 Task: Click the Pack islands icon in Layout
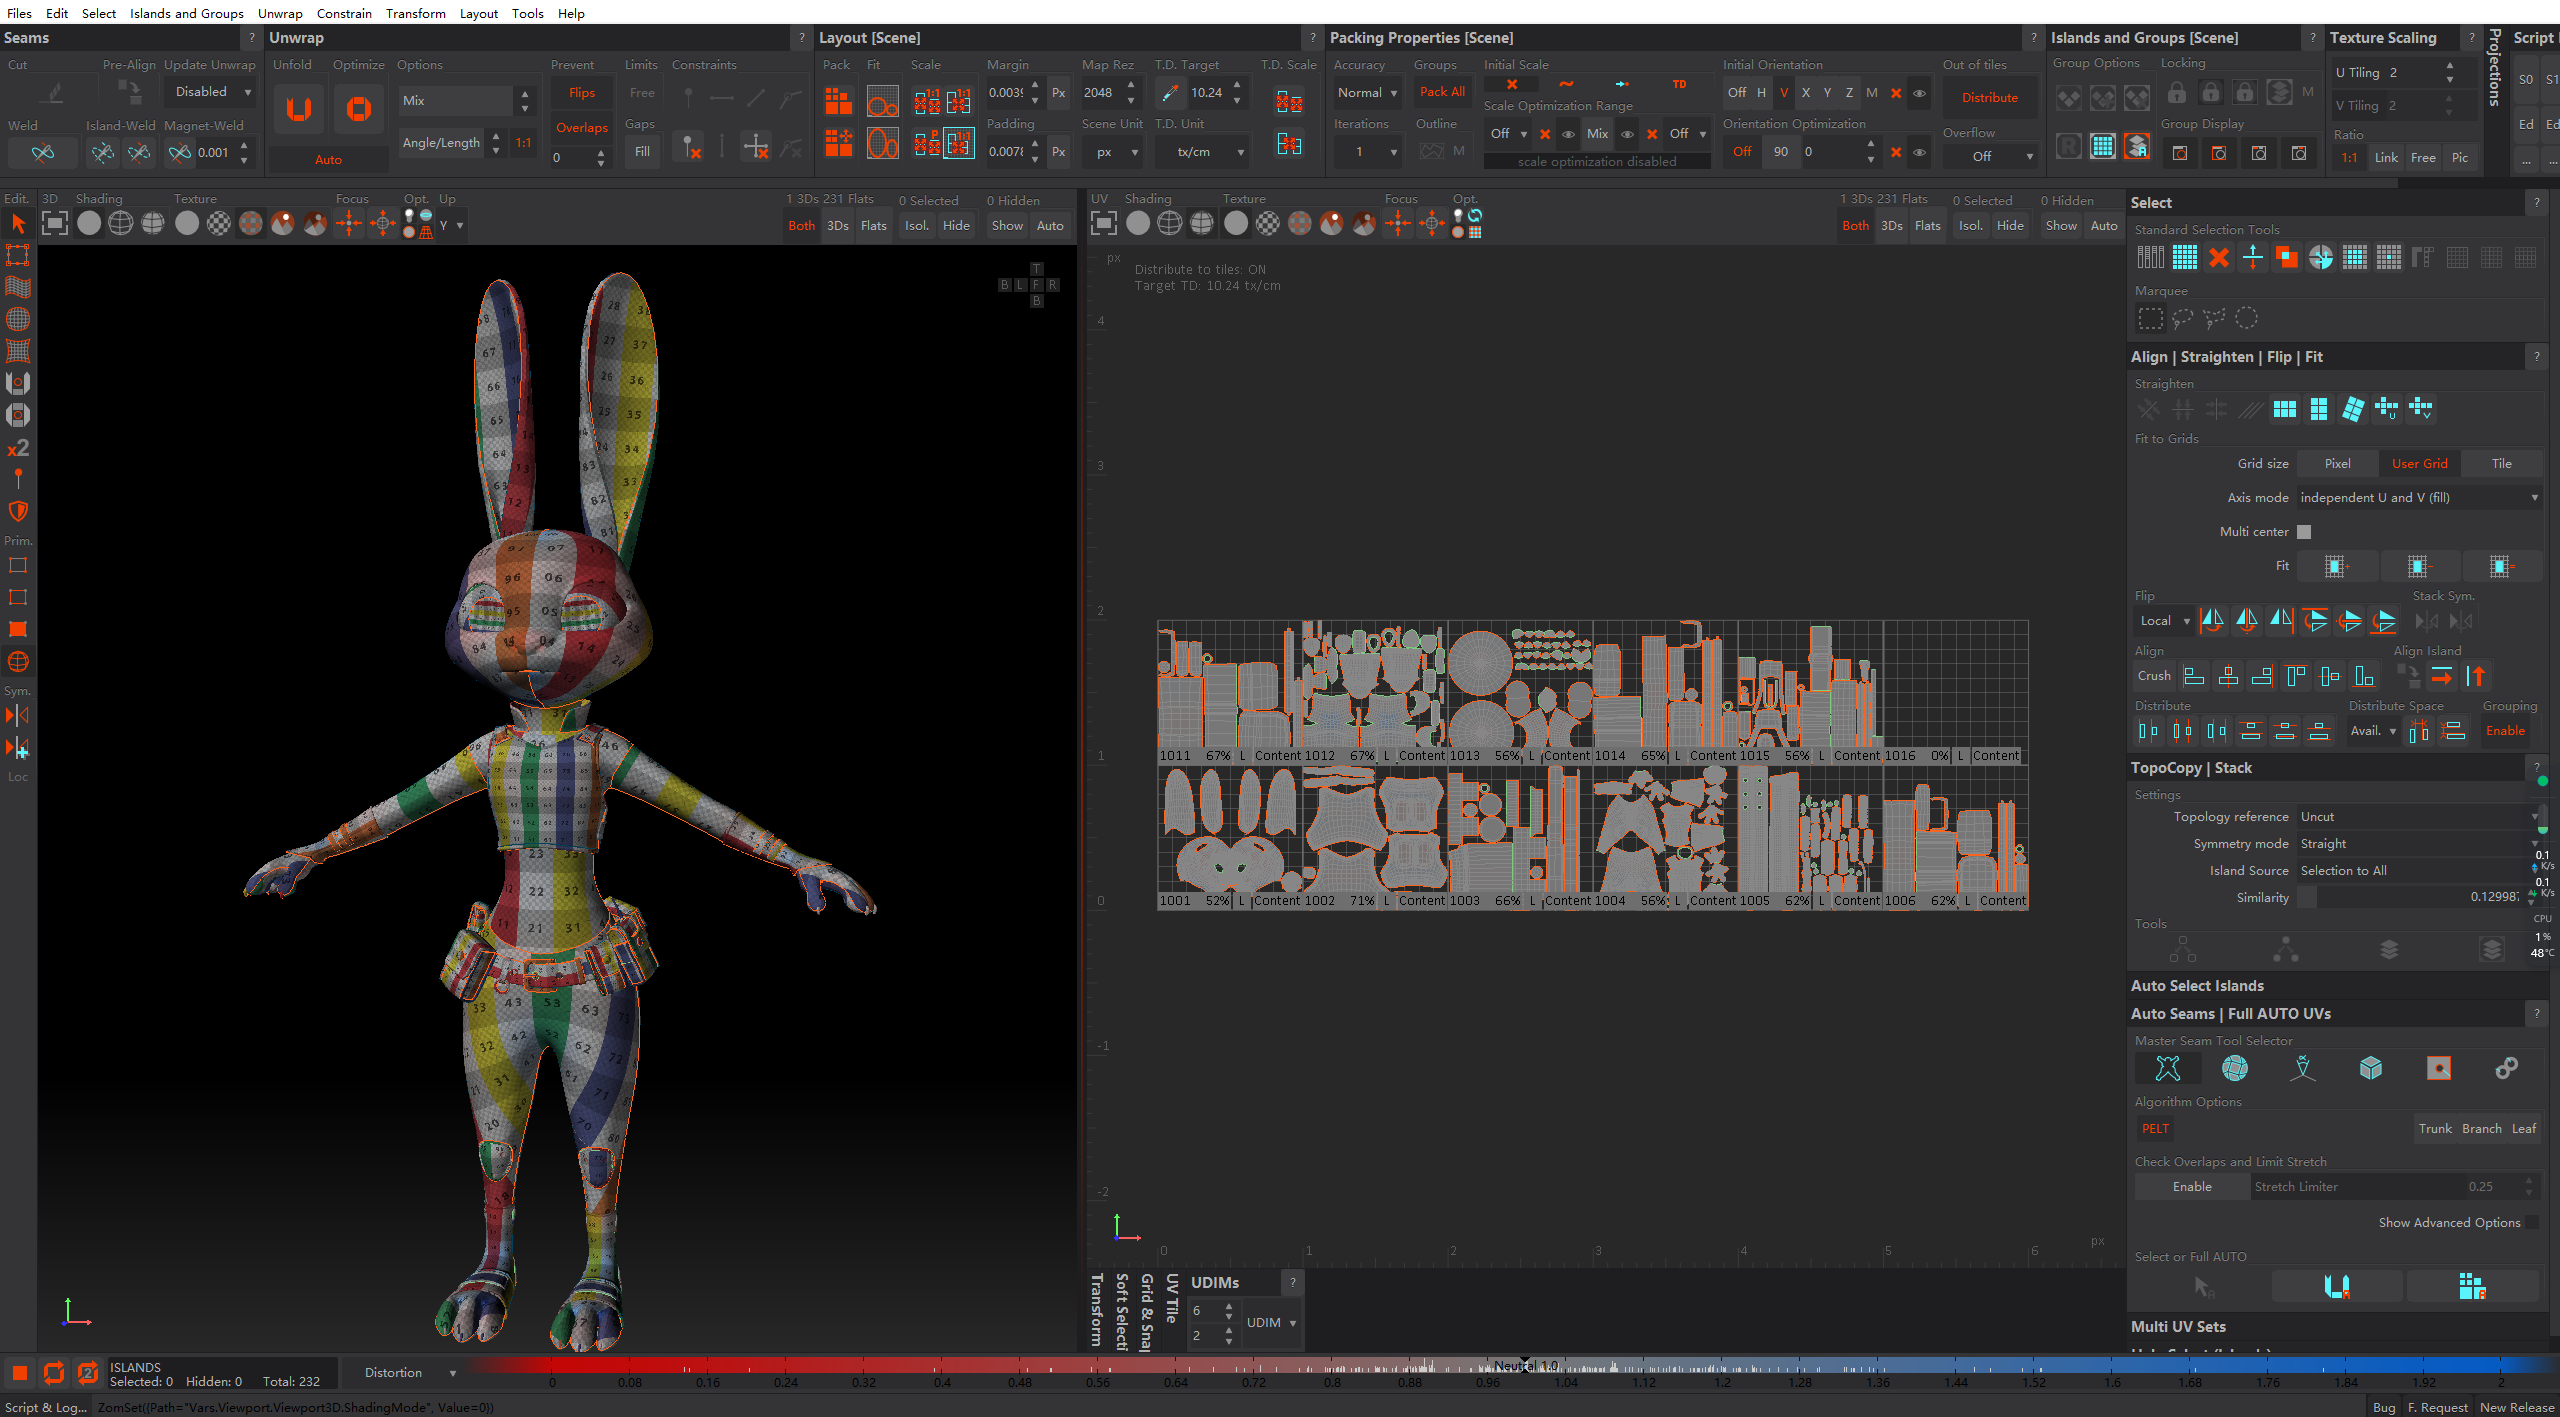pos(838,101)
